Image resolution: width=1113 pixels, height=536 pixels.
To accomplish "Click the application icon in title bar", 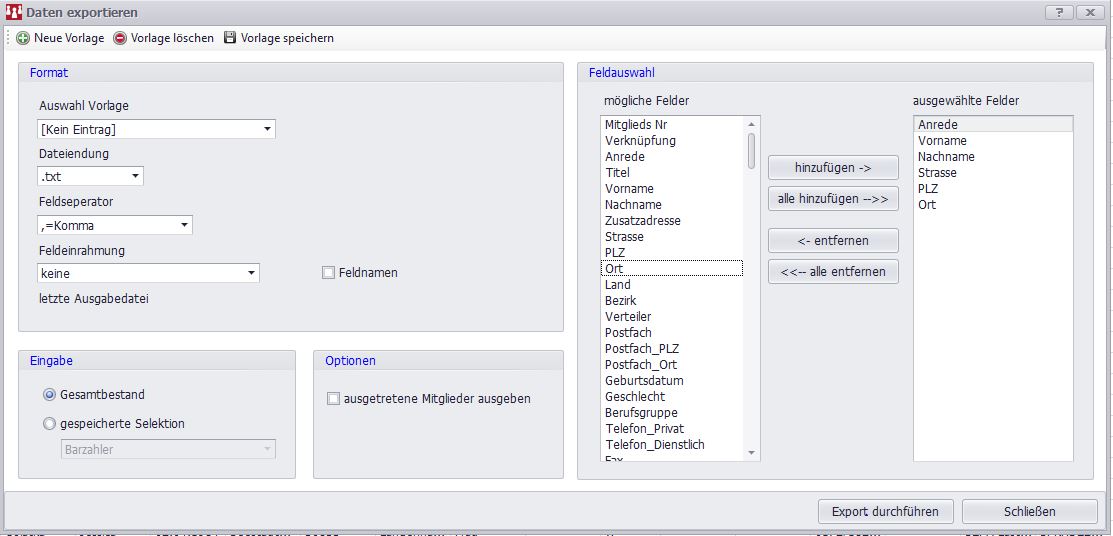I will [x=13, y=13].
